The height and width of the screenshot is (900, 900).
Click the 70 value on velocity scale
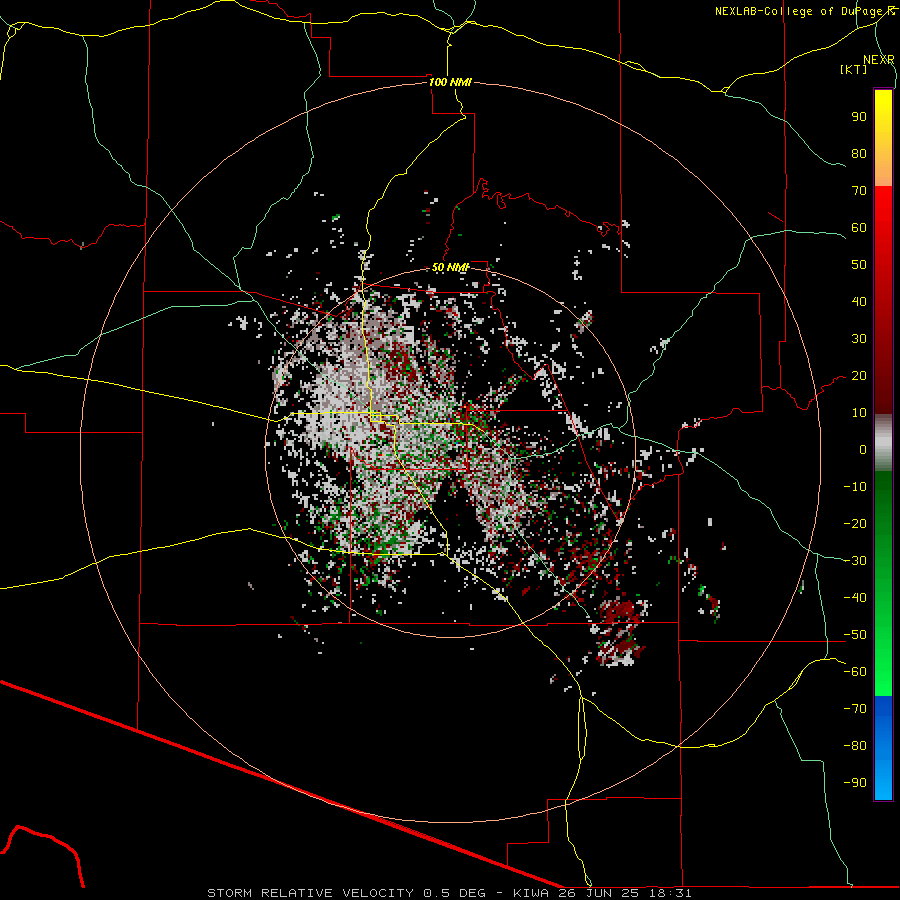click(859, 191)
